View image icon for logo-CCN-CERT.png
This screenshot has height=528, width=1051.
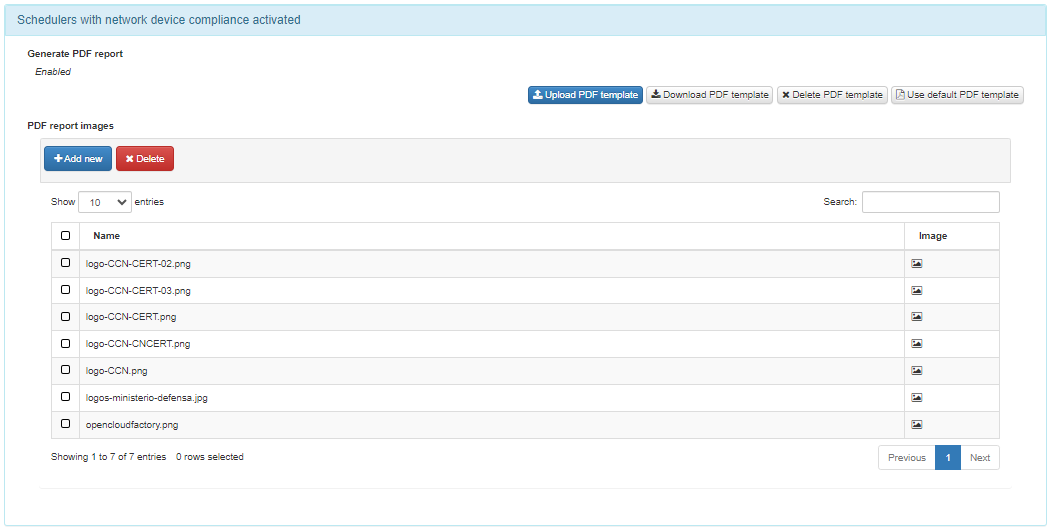[x=916, y=317]
